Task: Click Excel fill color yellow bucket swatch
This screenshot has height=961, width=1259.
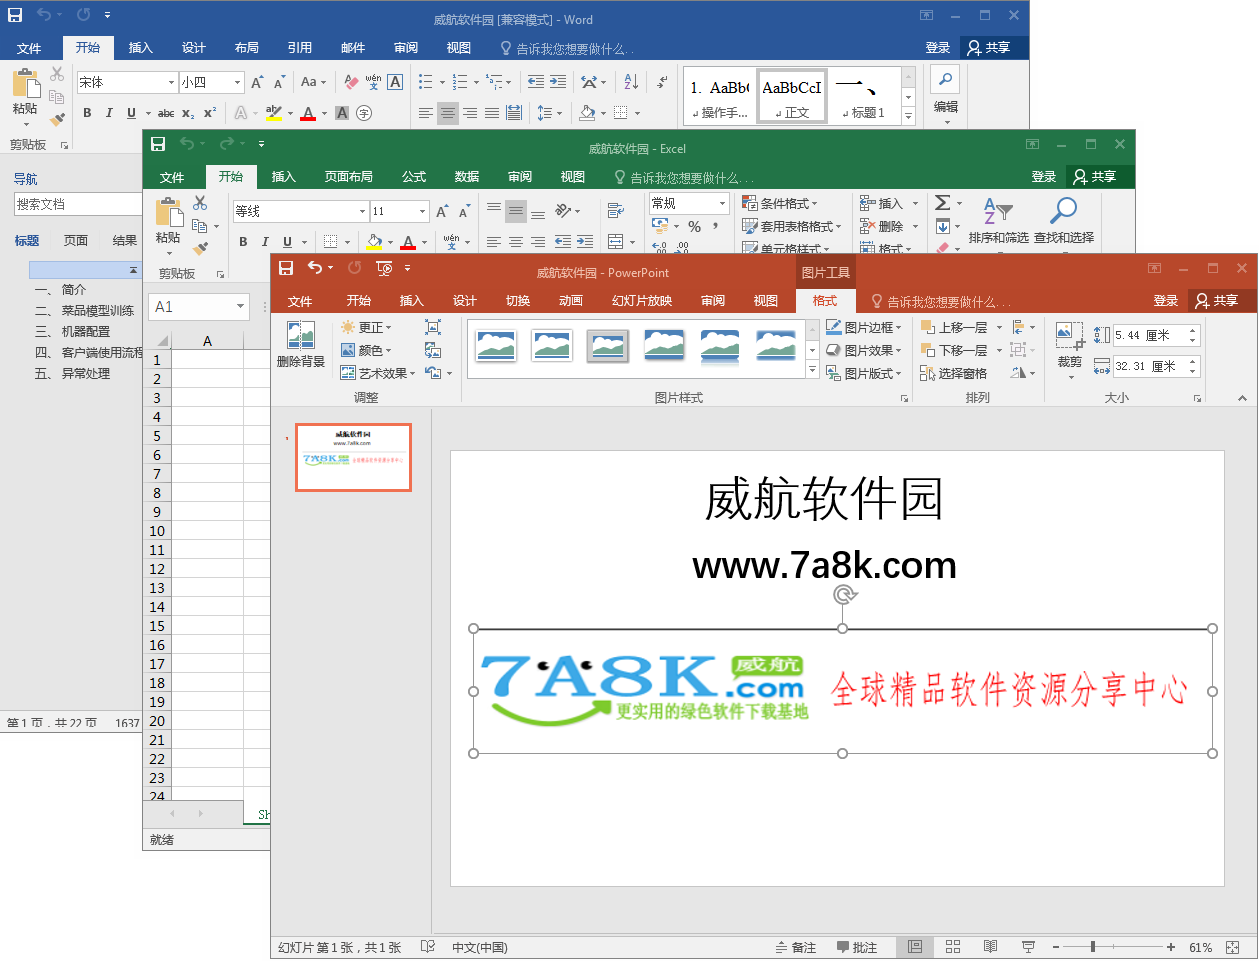Action: coord(374,241)
